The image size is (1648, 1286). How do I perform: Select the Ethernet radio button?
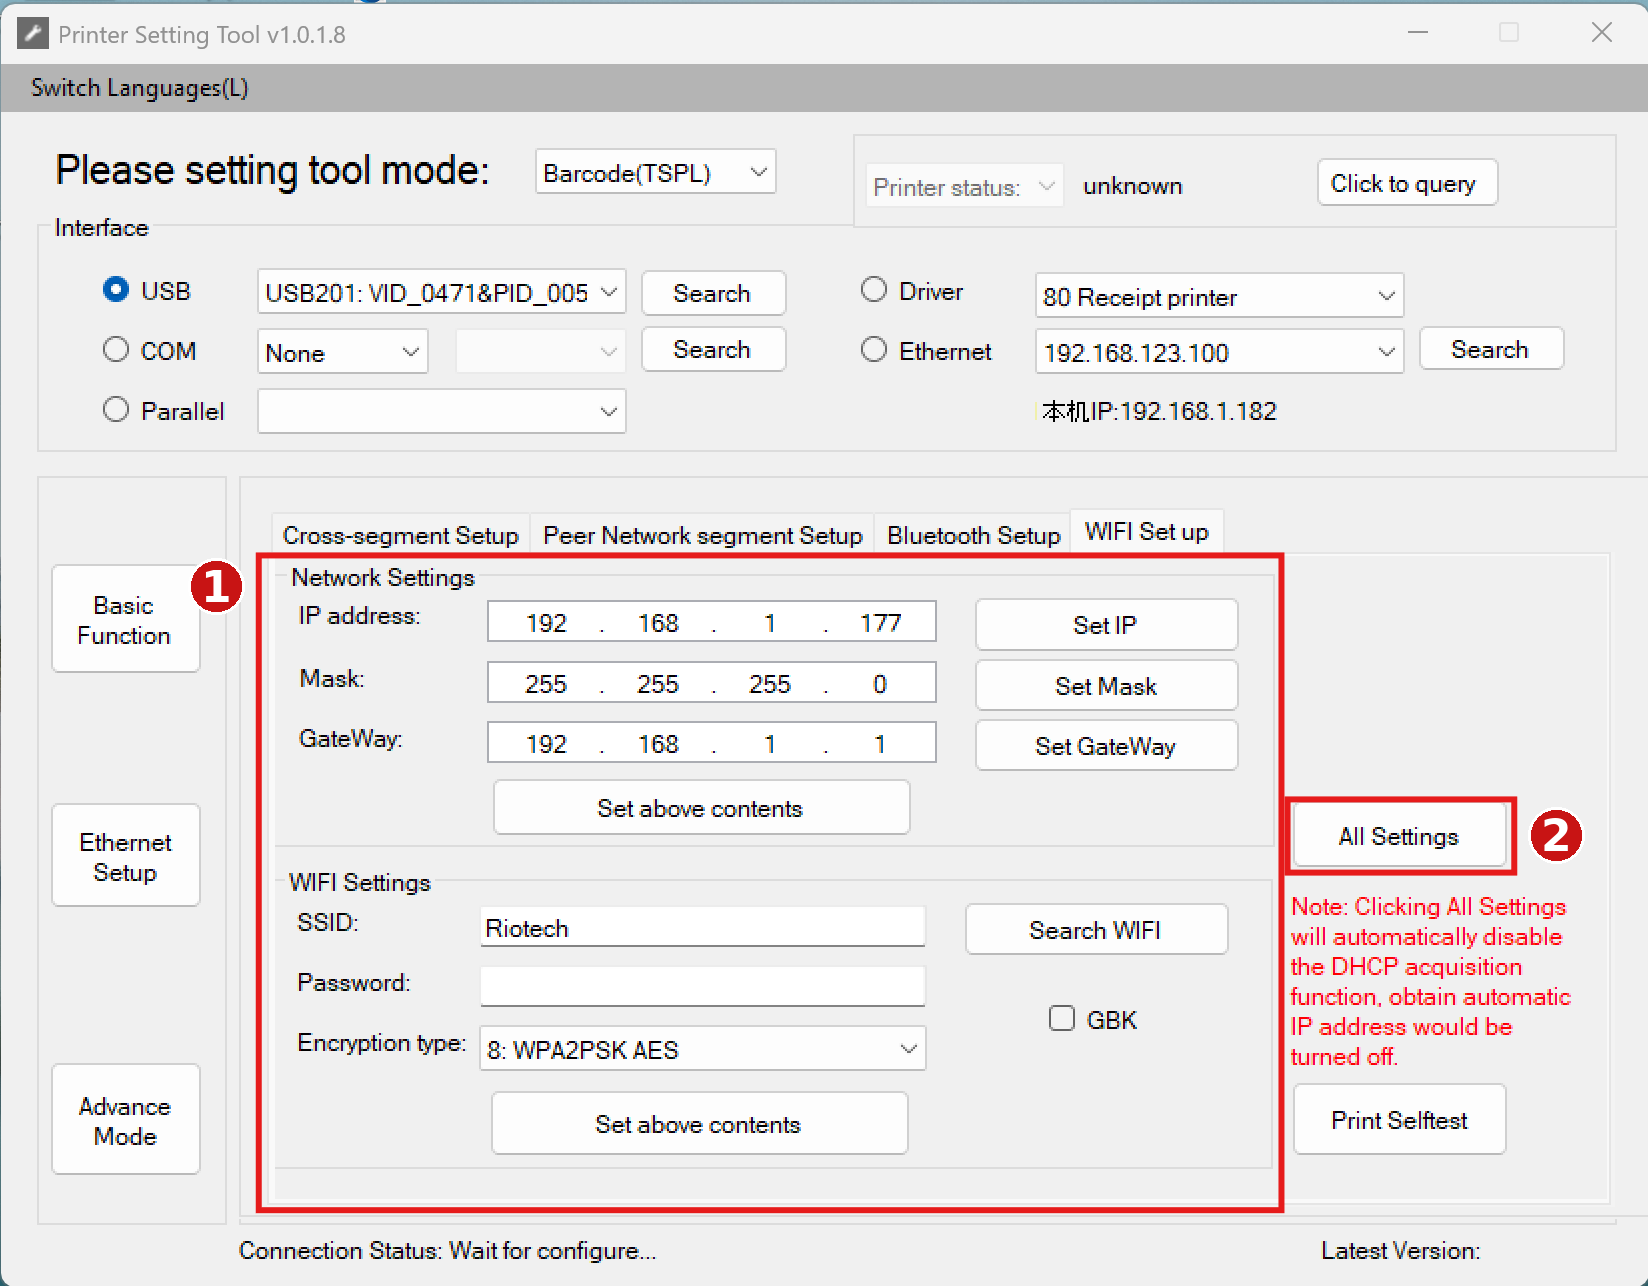[x=874, y=349]
